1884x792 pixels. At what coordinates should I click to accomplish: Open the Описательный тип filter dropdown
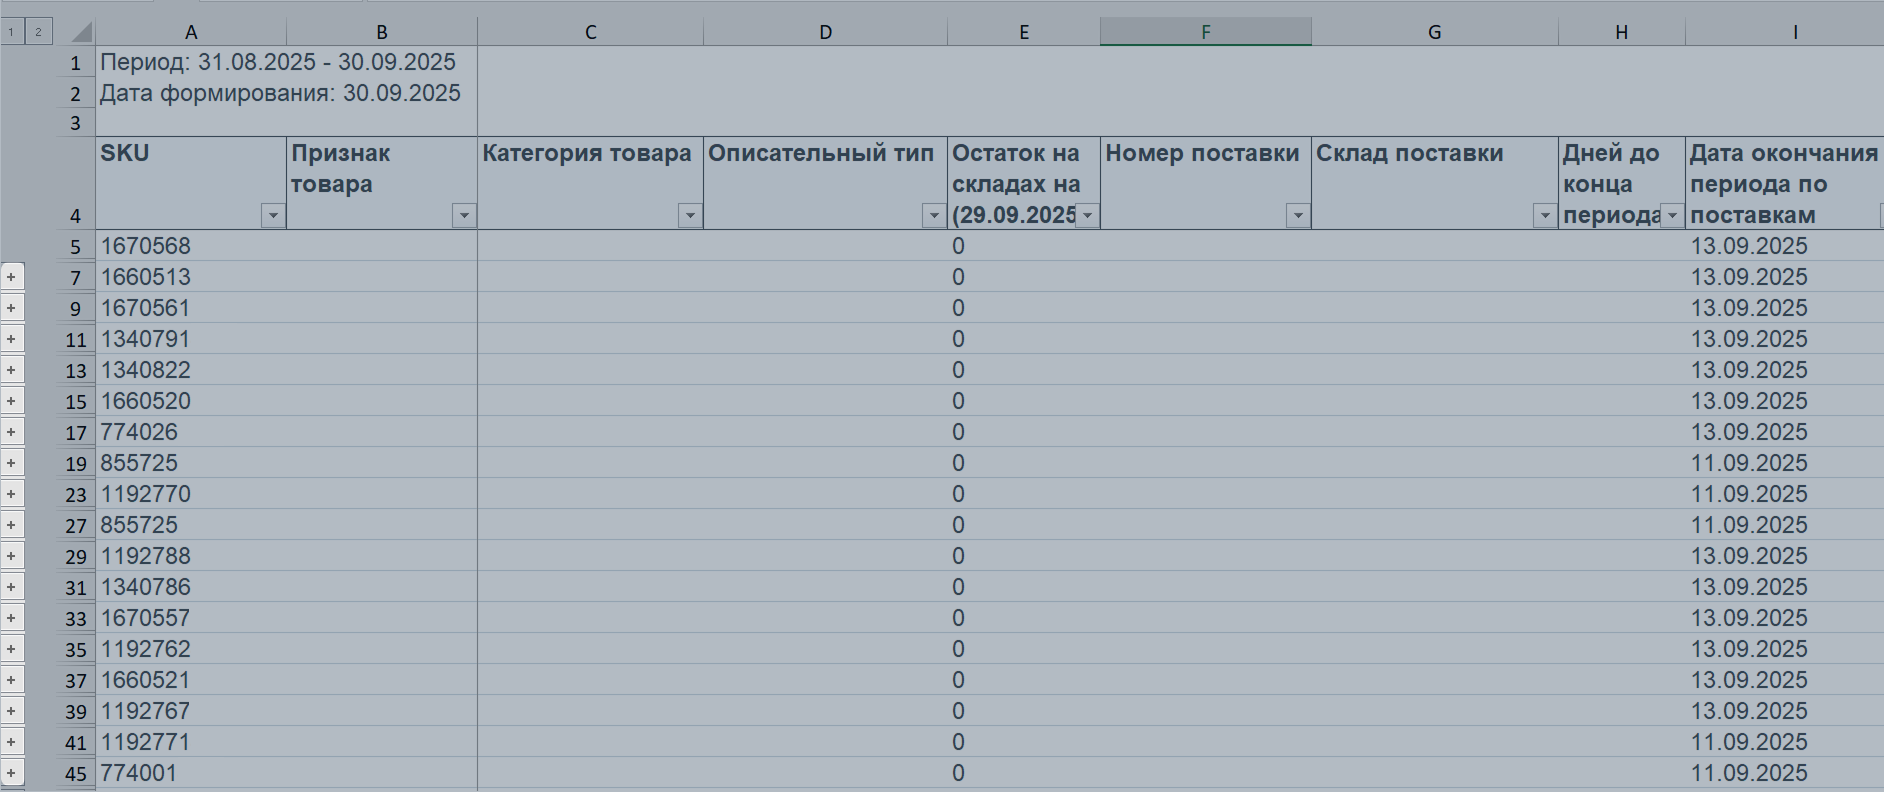(933, 216)
